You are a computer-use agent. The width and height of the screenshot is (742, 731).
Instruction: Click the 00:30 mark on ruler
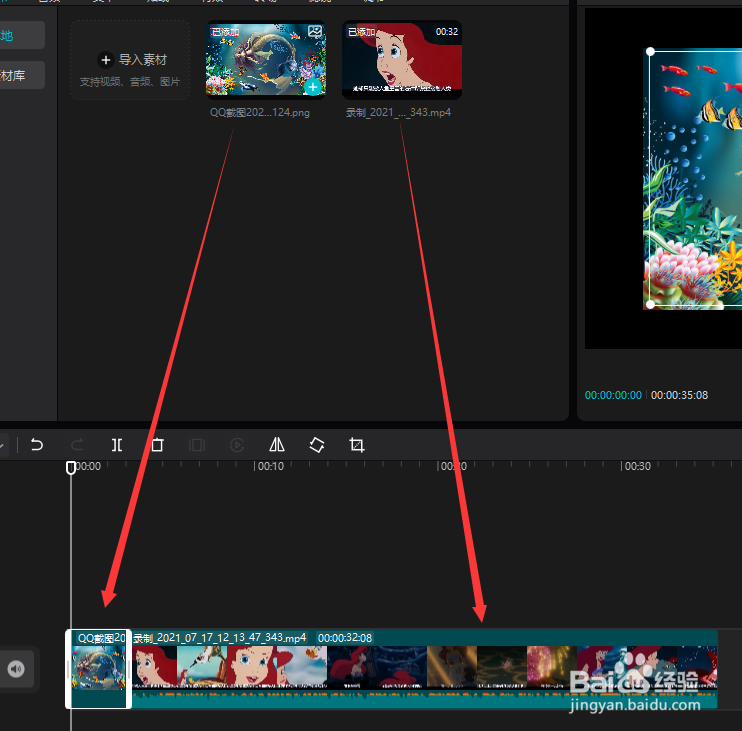(x=637, y=466)
